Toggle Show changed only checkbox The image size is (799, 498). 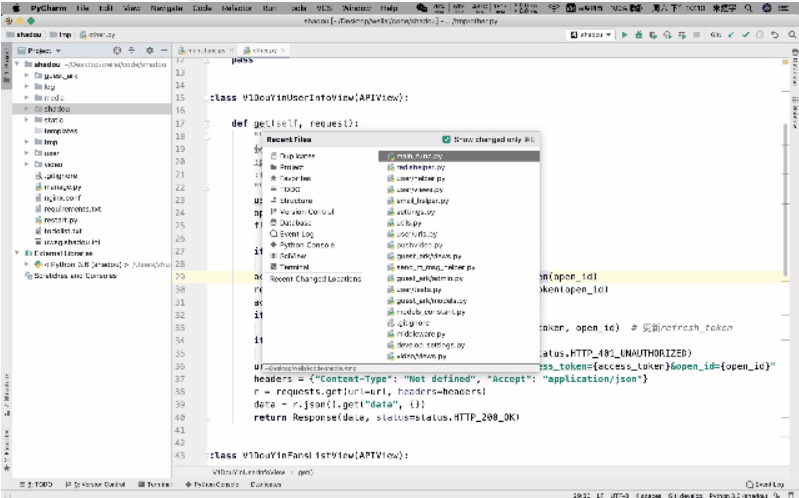[446, 139]
